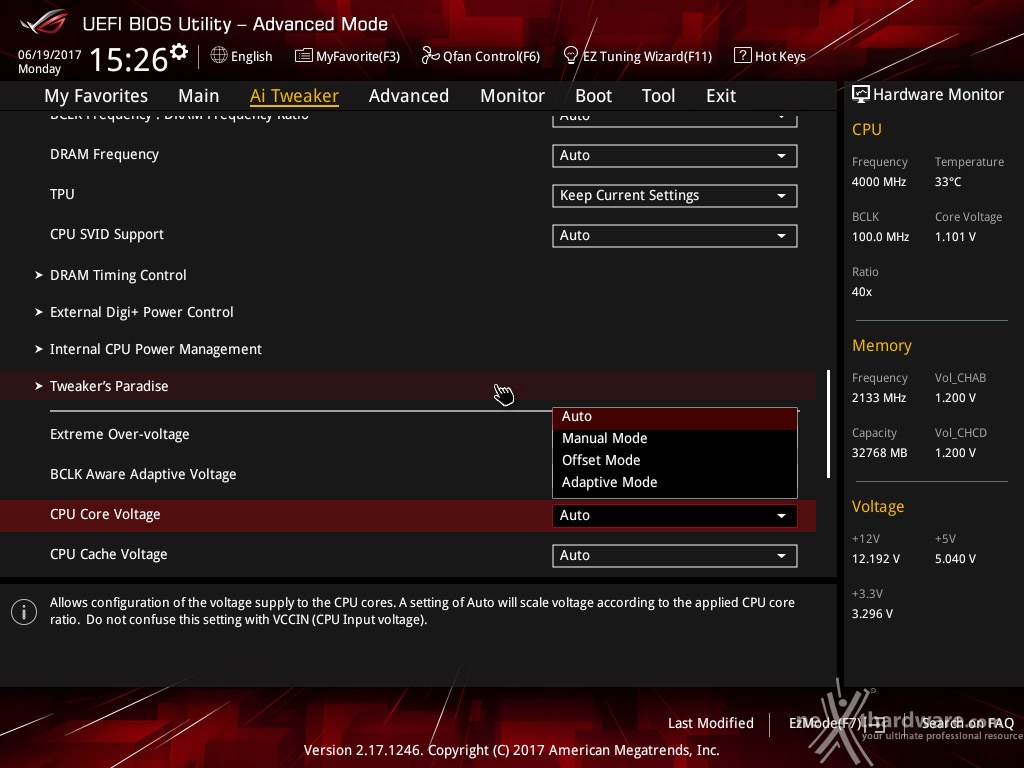The width and height of the screenshot is (1024, 768).
Task: Click the ROG logo icon
Action: pyautogui.click(x=44, y=22)
